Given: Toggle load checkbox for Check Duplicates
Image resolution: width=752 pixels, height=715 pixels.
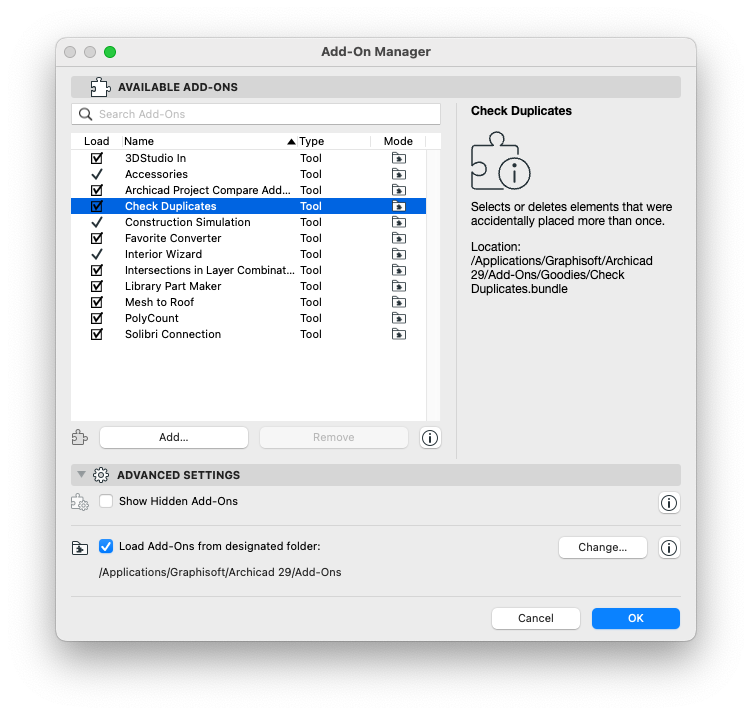Looking at the screenshot, I should coord(97,206).
